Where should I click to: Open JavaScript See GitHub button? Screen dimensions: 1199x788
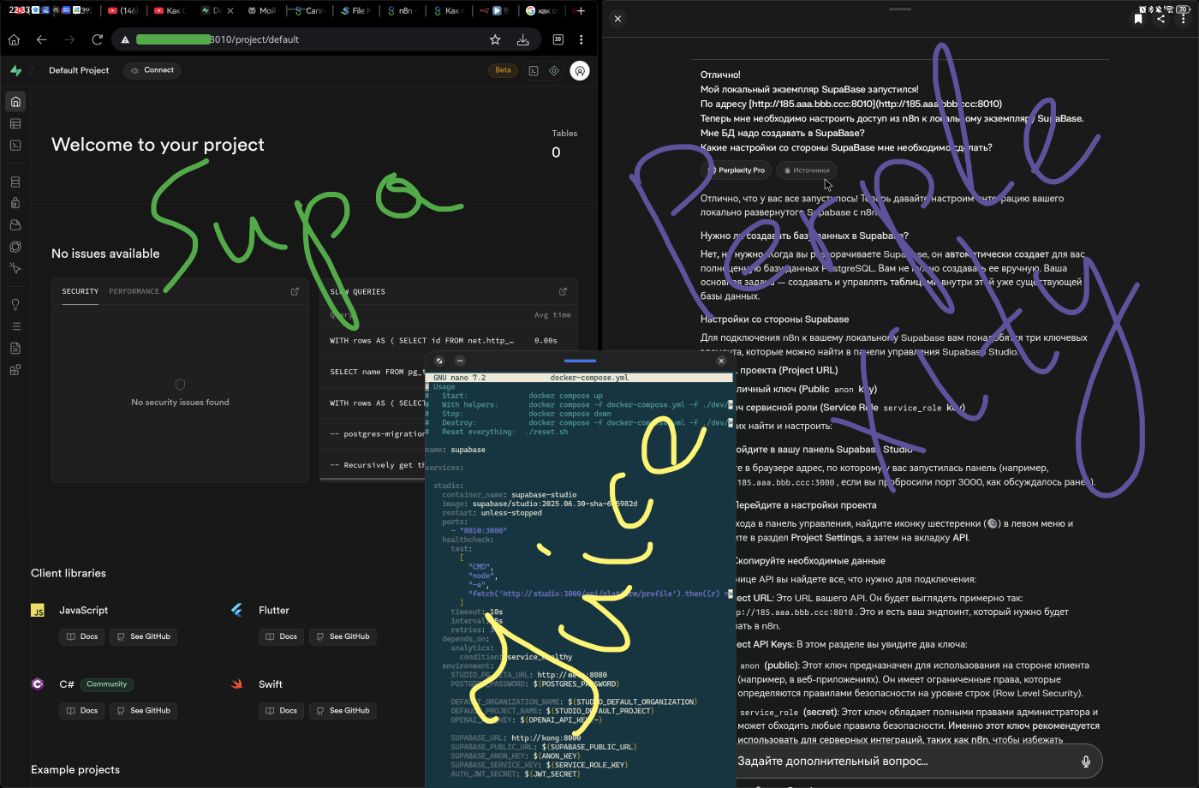click(143, 637)
